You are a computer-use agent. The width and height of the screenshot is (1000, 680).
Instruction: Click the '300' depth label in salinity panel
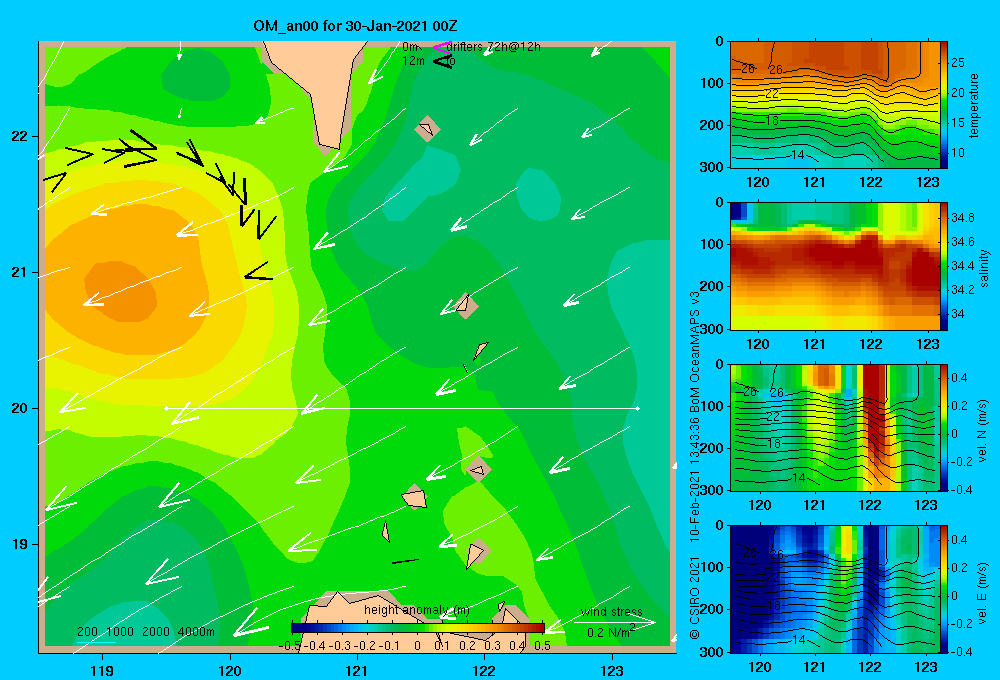(x=711, y=329)
